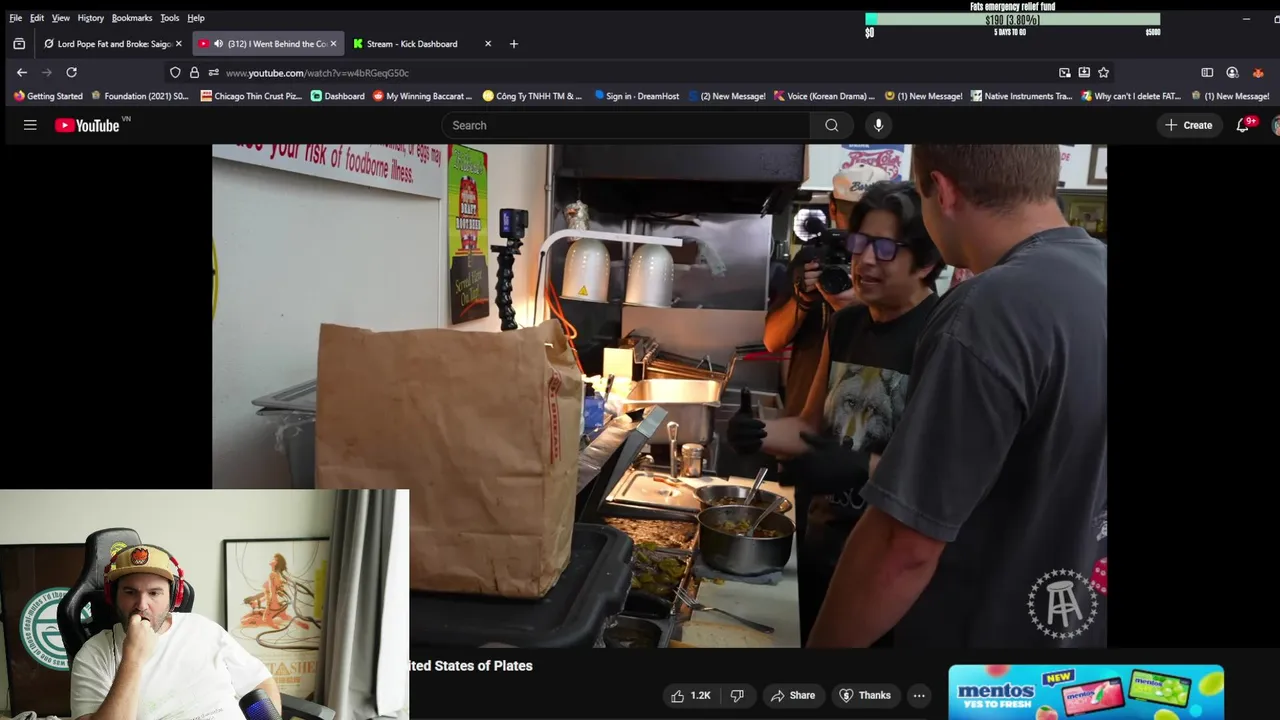
Task: Open the Công Ty TNHH TM bookmark
Action: tap(532, 96)
